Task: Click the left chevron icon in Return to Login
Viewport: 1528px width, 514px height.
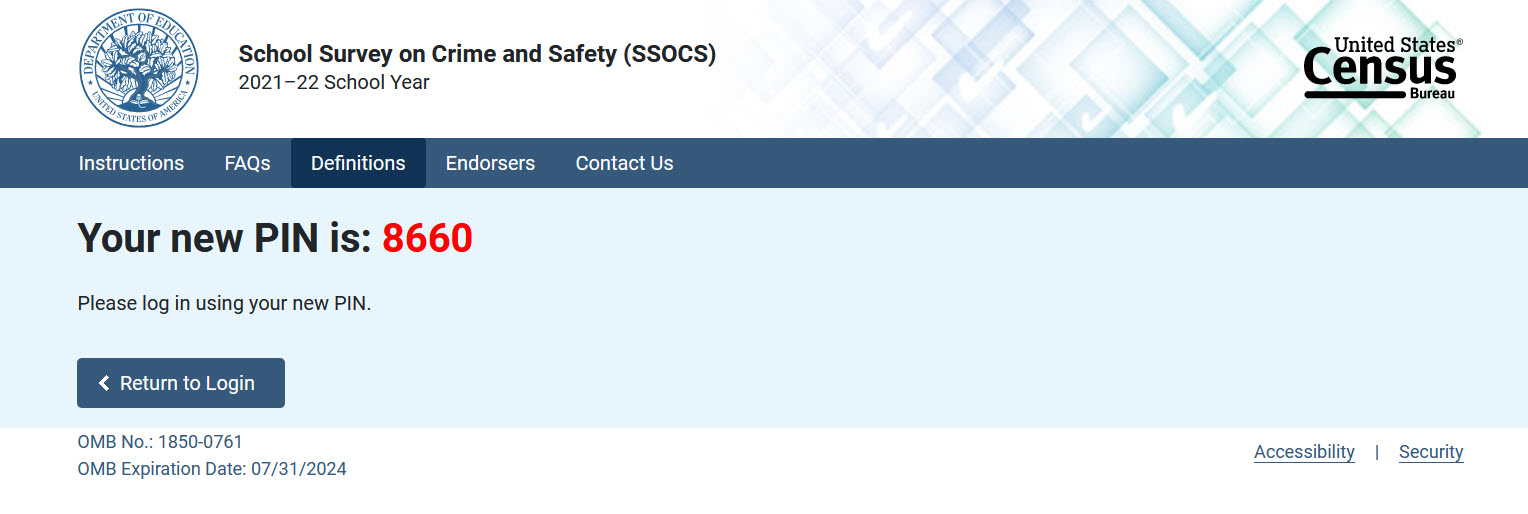Action: click(104, 383)
